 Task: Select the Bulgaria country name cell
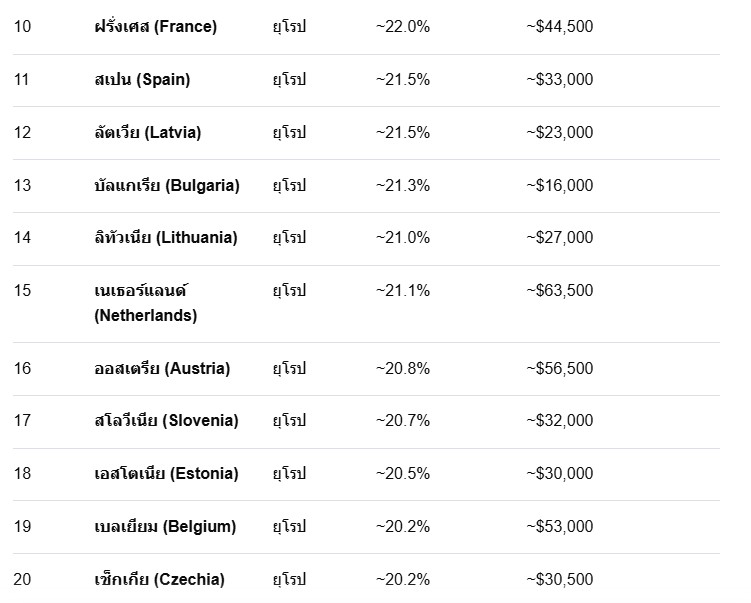[x=167, y=185]
